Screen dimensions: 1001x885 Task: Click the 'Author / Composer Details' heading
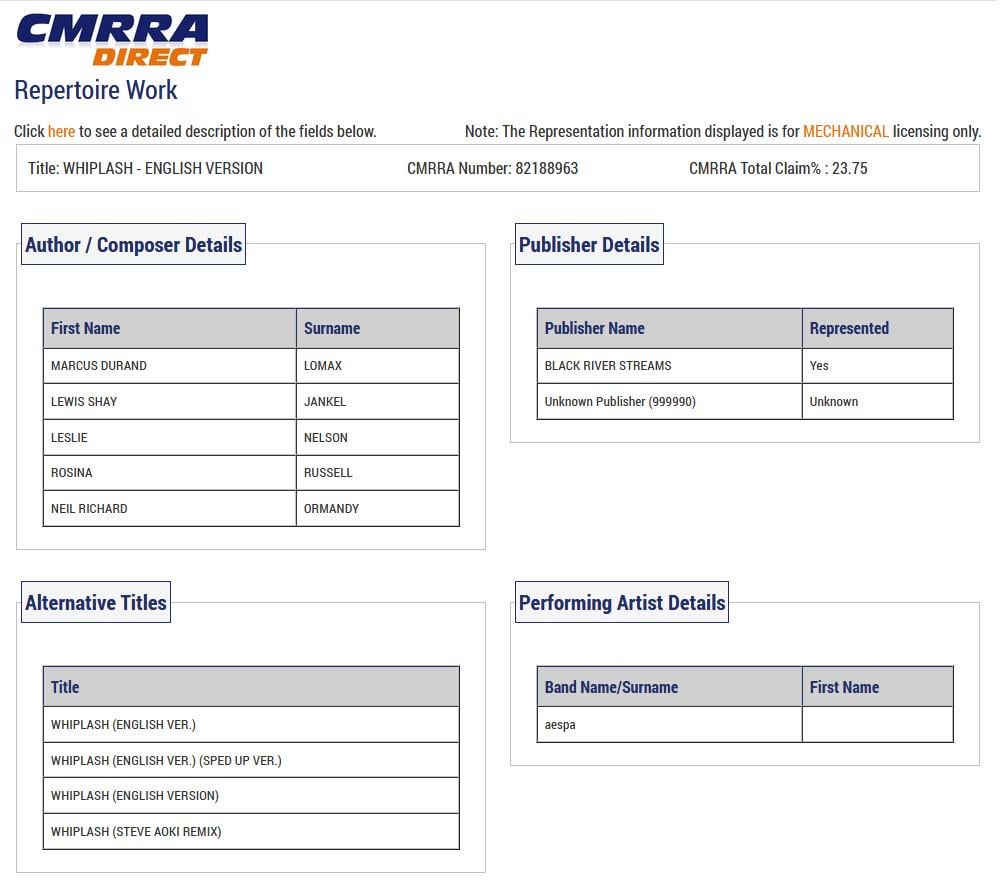point(133,245)
